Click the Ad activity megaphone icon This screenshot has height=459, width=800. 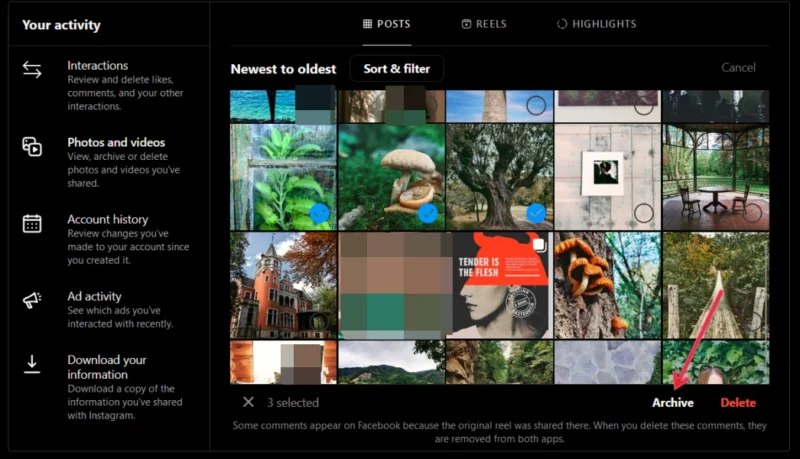point(32,300)
